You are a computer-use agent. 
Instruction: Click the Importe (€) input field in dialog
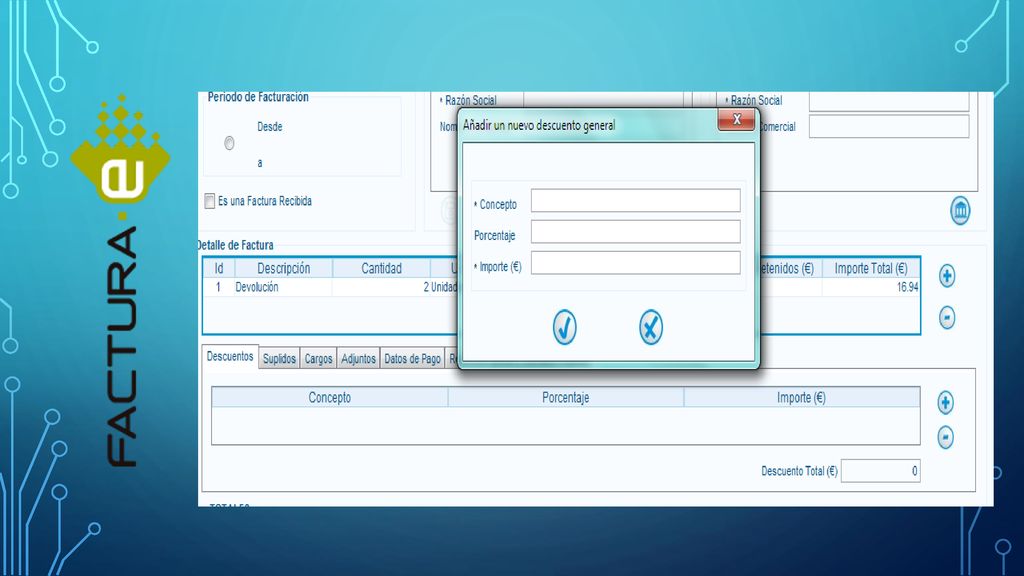[635, 263]
